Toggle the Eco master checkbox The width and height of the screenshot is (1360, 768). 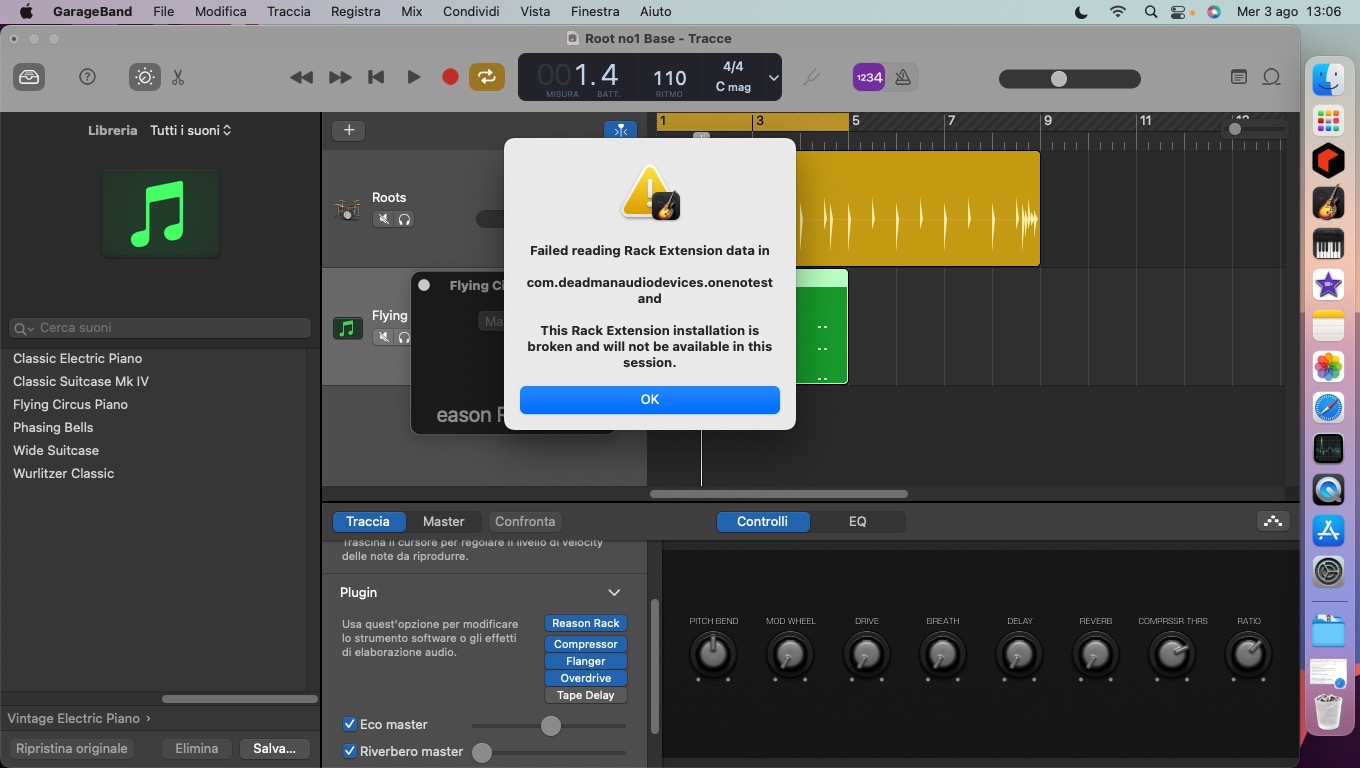(350, 724)
